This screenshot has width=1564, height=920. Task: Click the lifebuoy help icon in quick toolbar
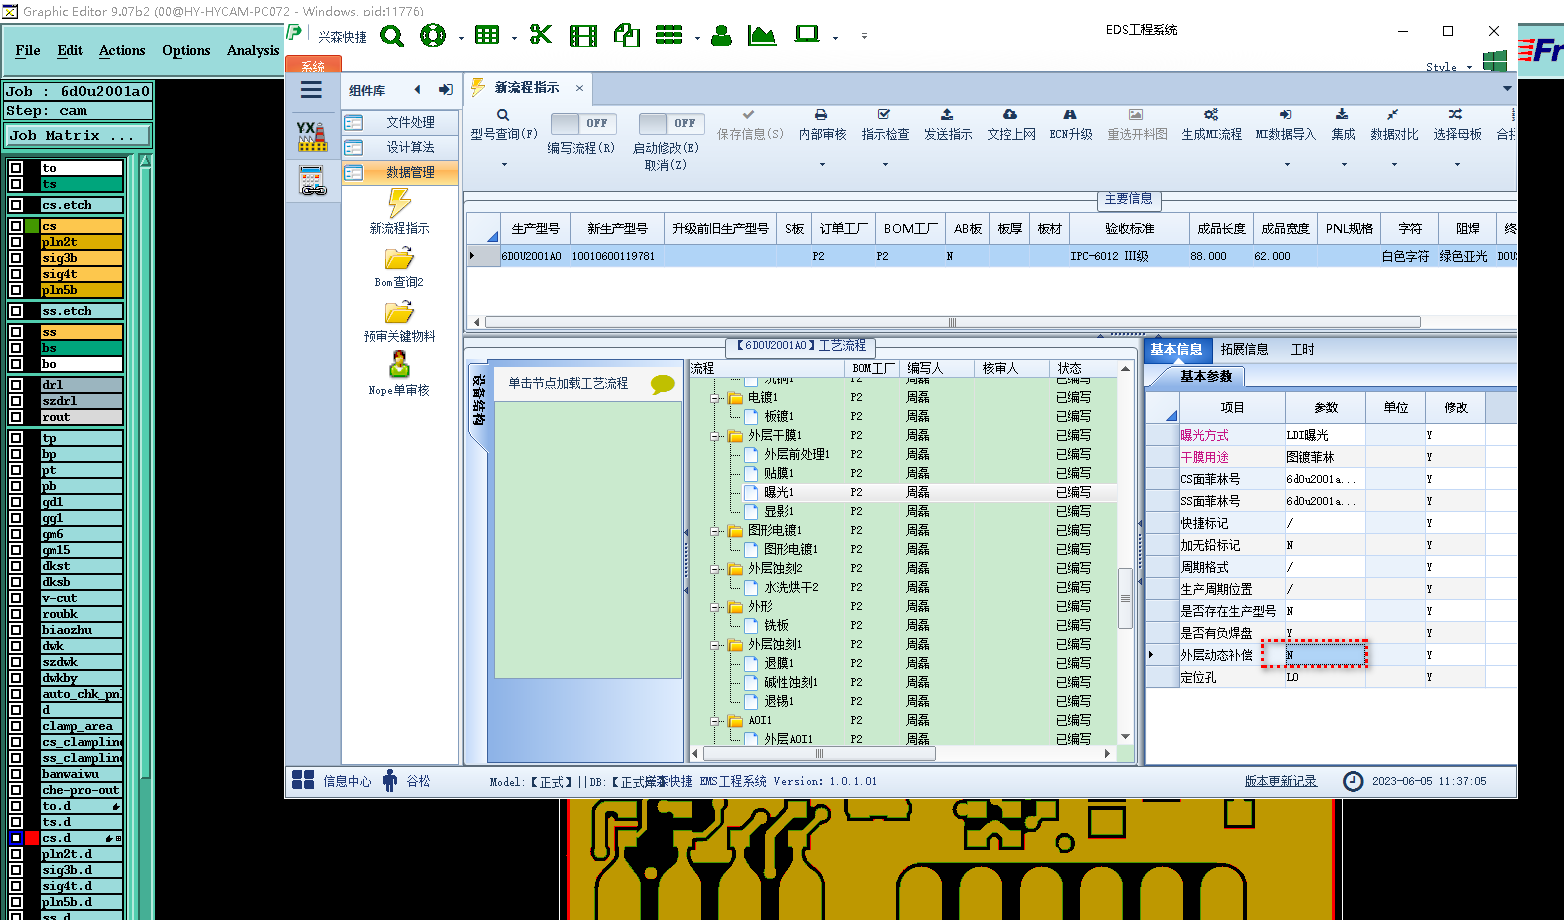pos(433,36)
